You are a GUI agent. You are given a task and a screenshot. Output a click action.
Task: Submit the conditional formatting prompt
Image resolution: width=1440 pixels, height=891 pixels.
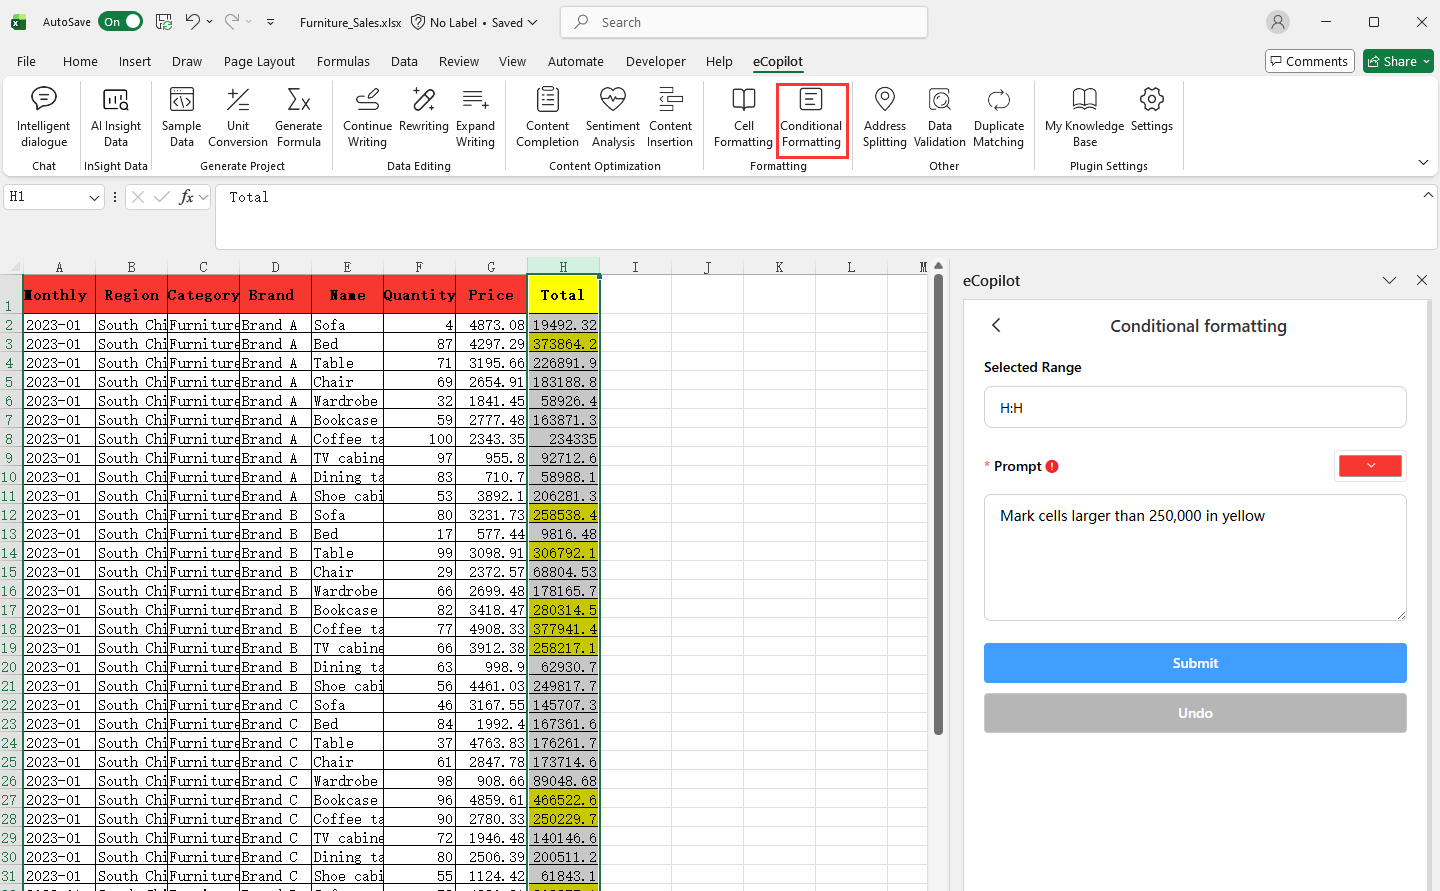click(1195, 663)
